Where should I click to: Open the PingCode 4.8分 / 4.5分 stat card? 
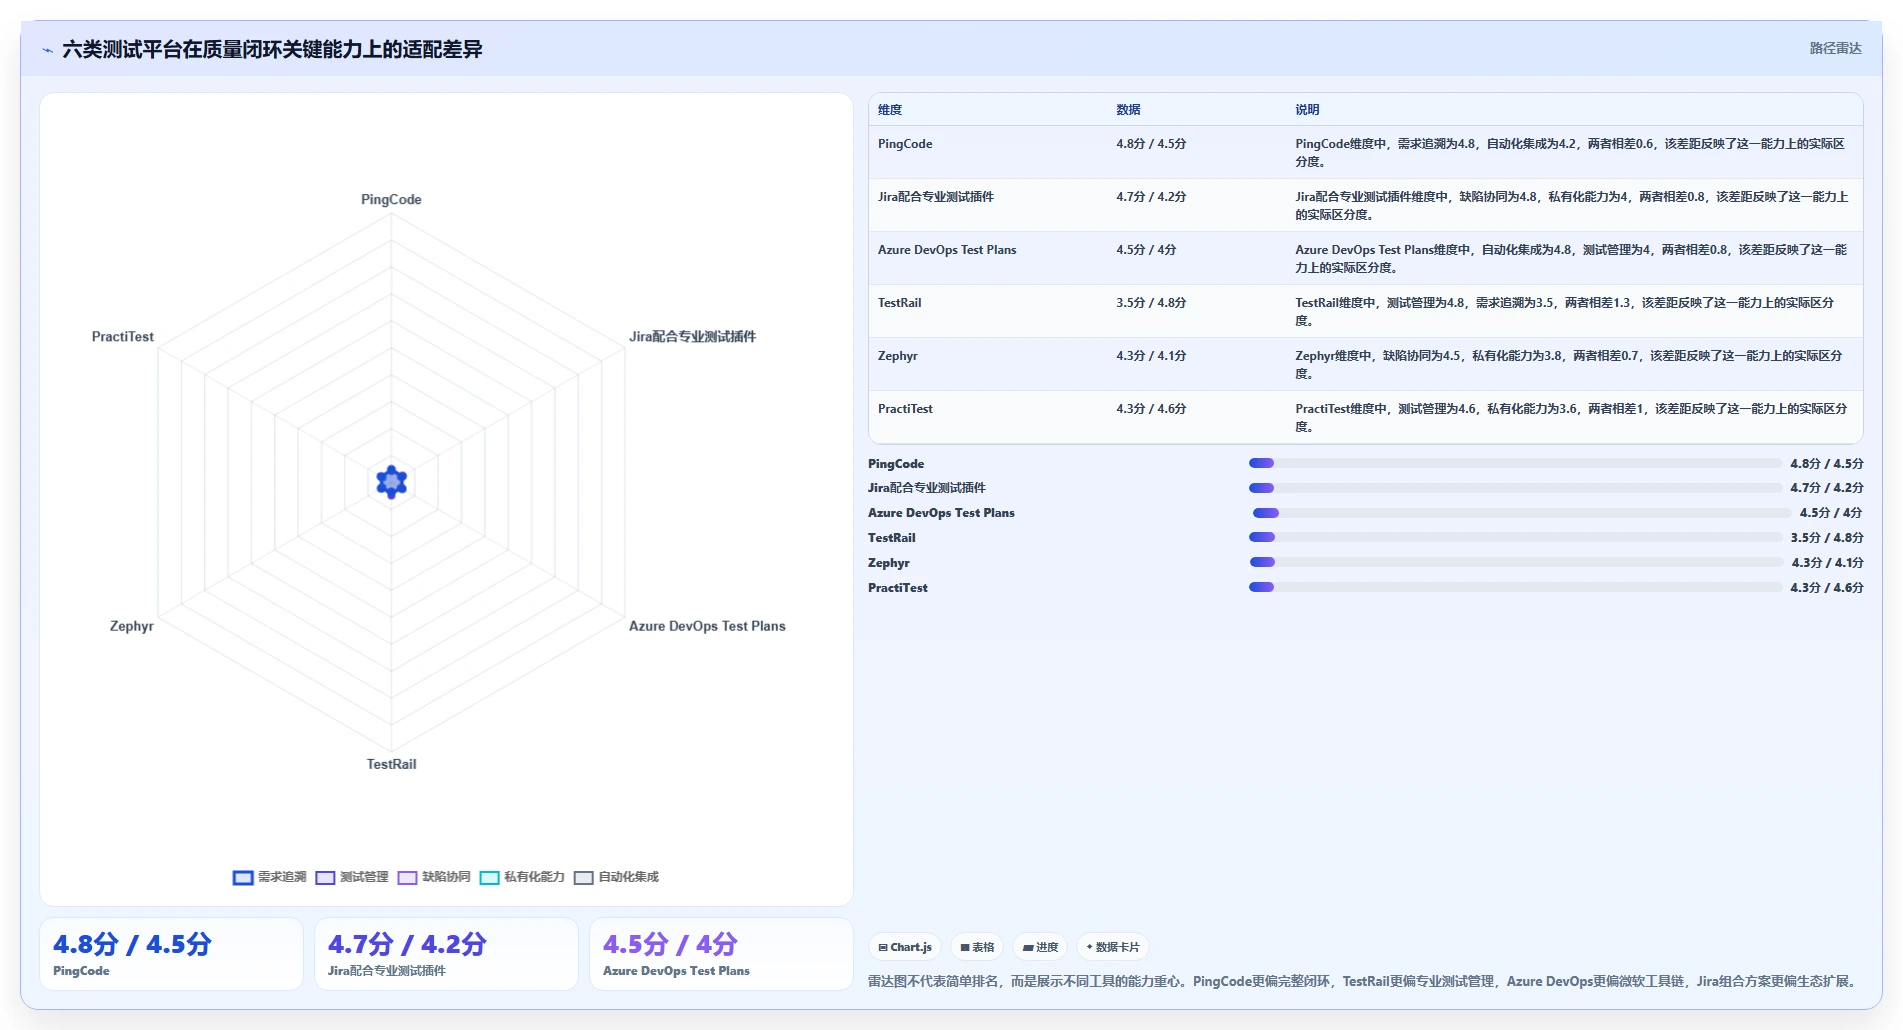point(171,954)
